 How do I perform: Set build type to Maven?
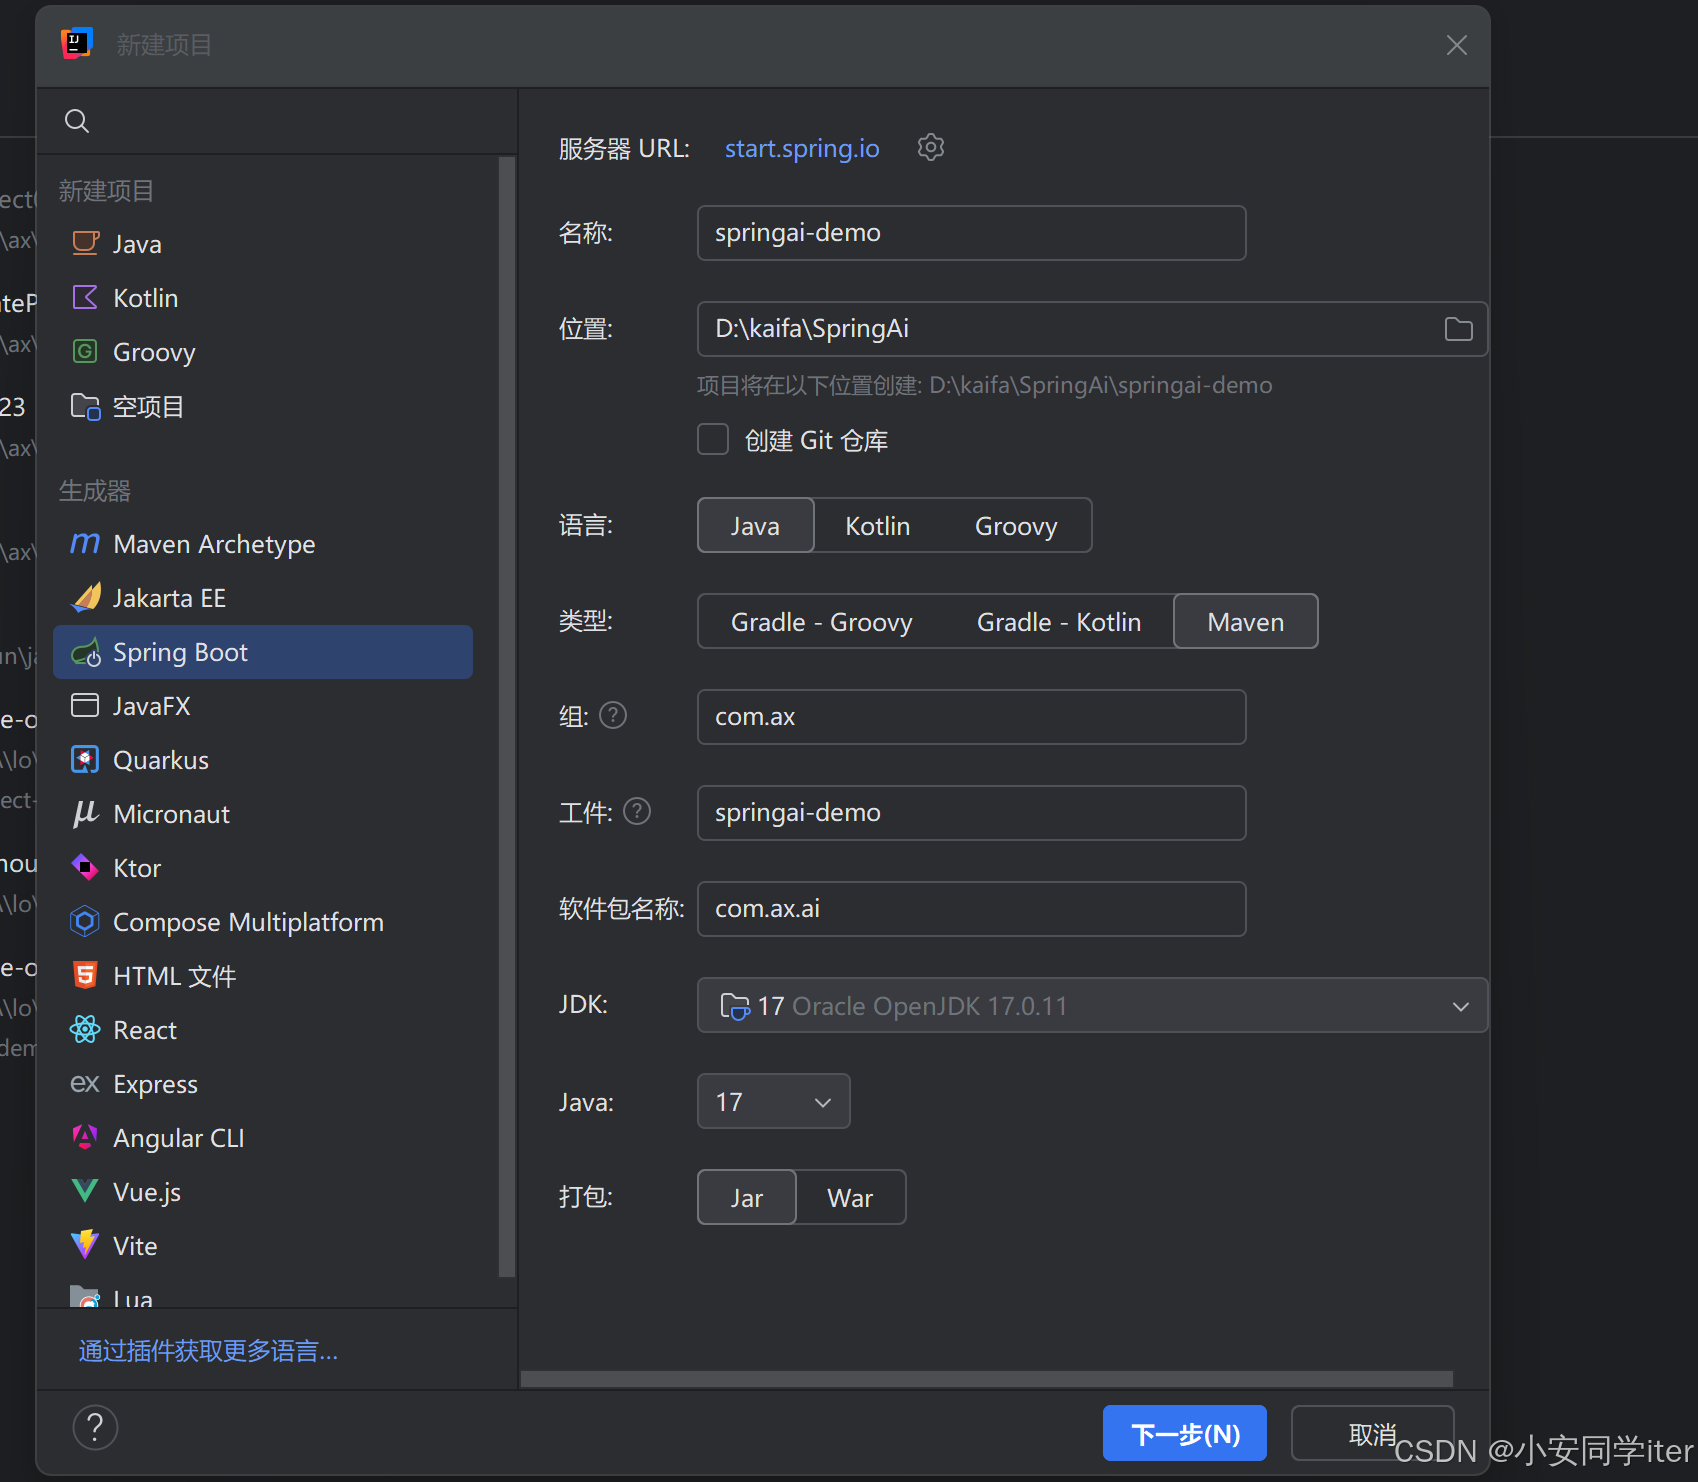(1246, 621)
